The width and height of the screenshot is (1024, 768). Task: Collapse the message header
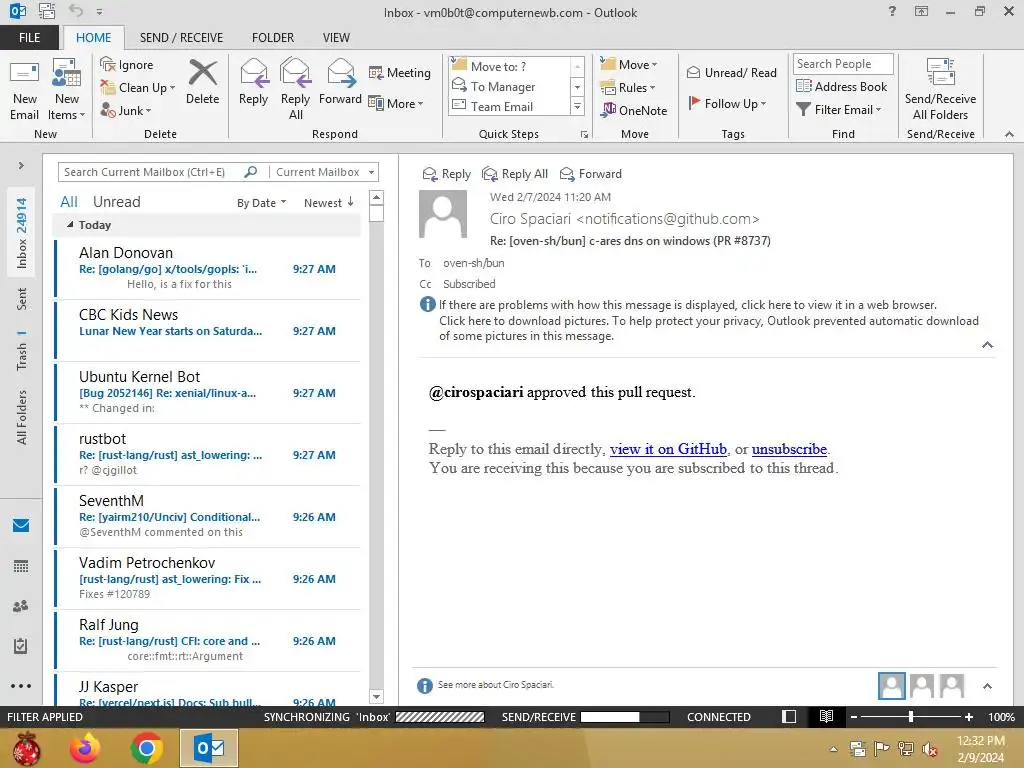click(x=987, y=345)
